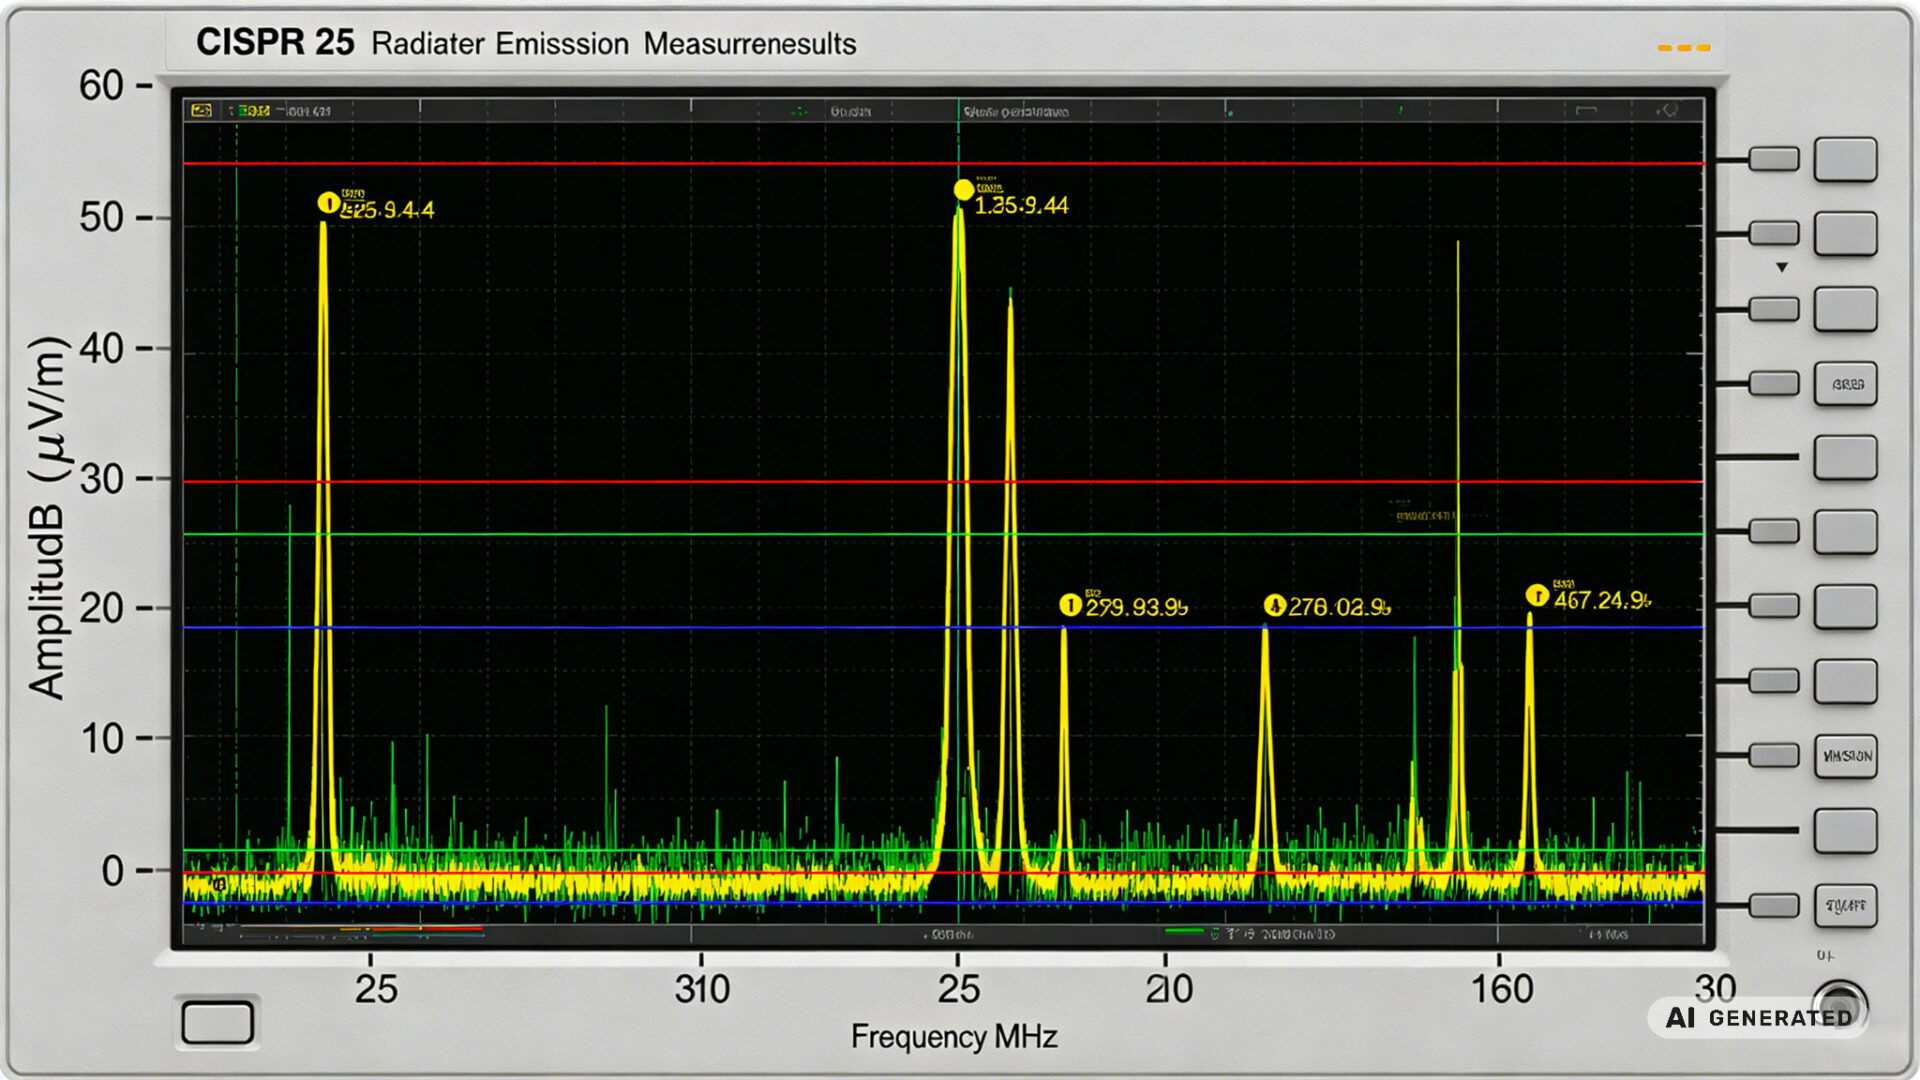Click the marker readout 1.35.9.44

tap(1021, 205)
